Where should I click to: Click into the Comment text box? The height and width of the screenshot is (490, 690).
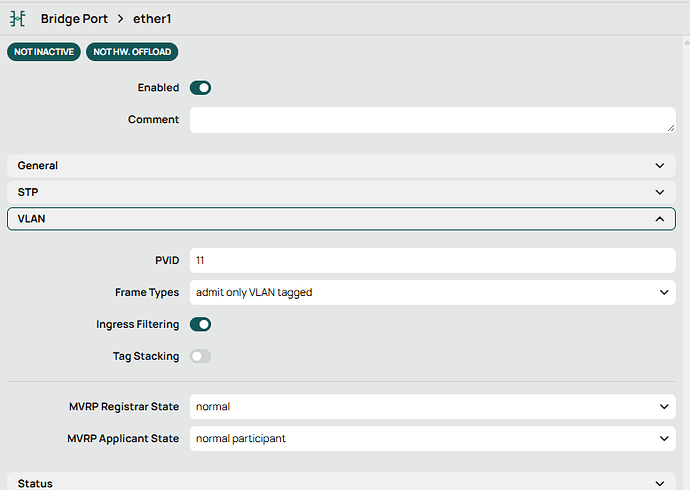pyautogui.click(x=430, y=120)
